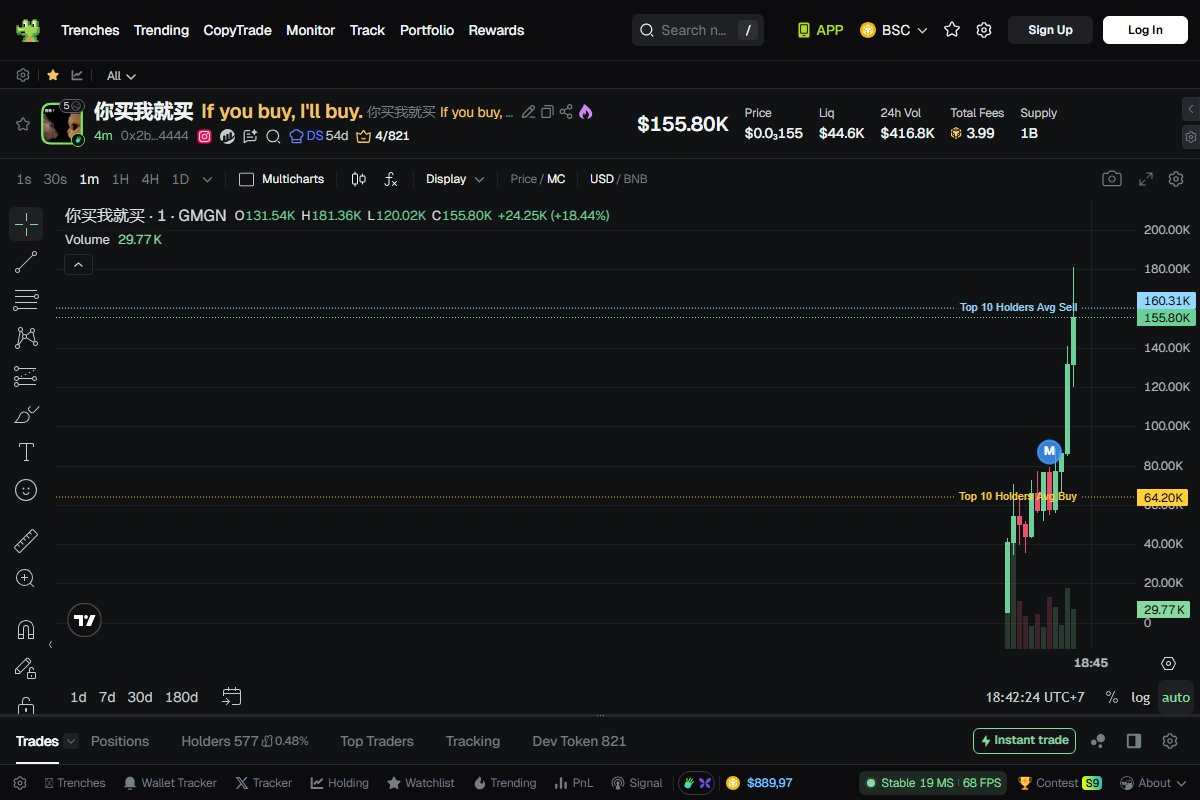Screen dimensions: 1200x800
Task: Expand more timeframes with the chevron
Action: [x=207, y=178]
